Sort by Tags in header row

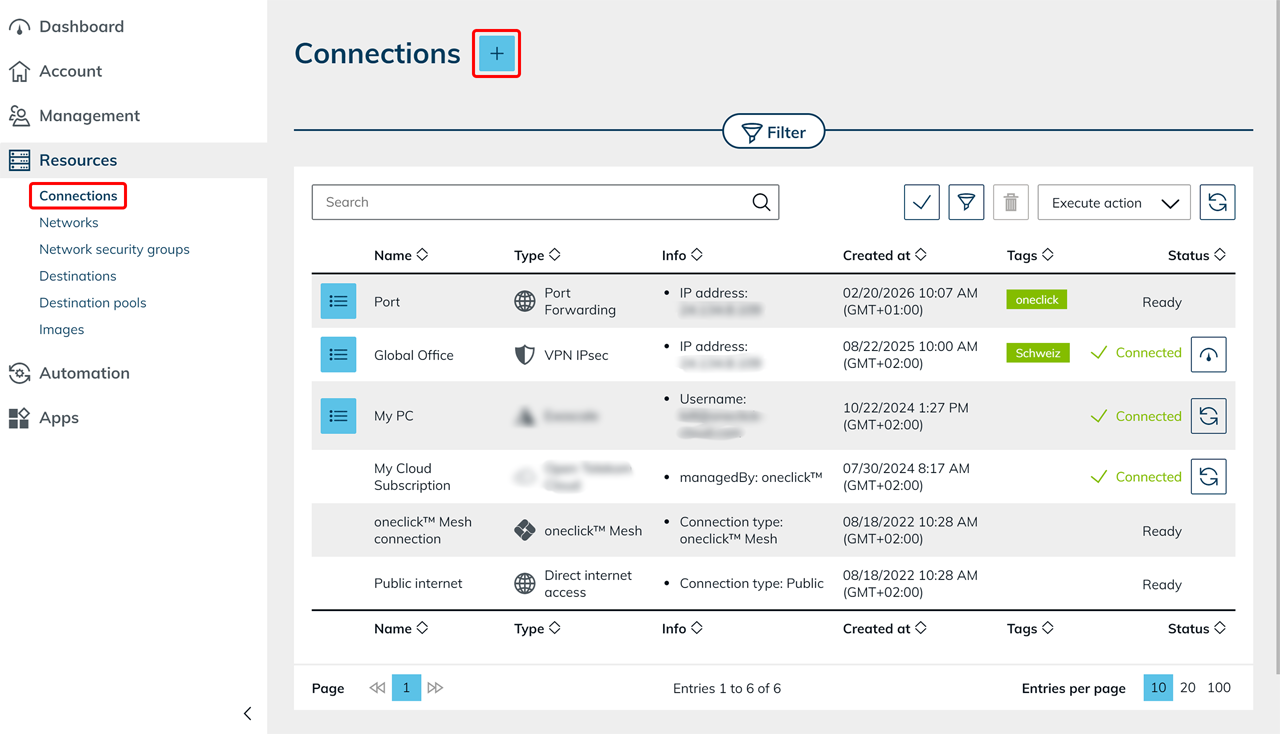(1030, 255)
